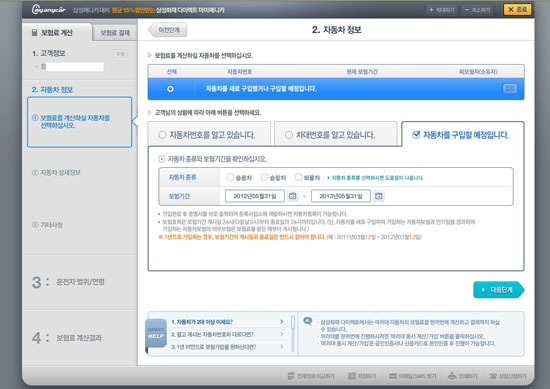Image resolution: width=550 pixels, height=389 pixels.
Task: Select the 화물차 vehicle type radio button
Action: click(298, 177)
